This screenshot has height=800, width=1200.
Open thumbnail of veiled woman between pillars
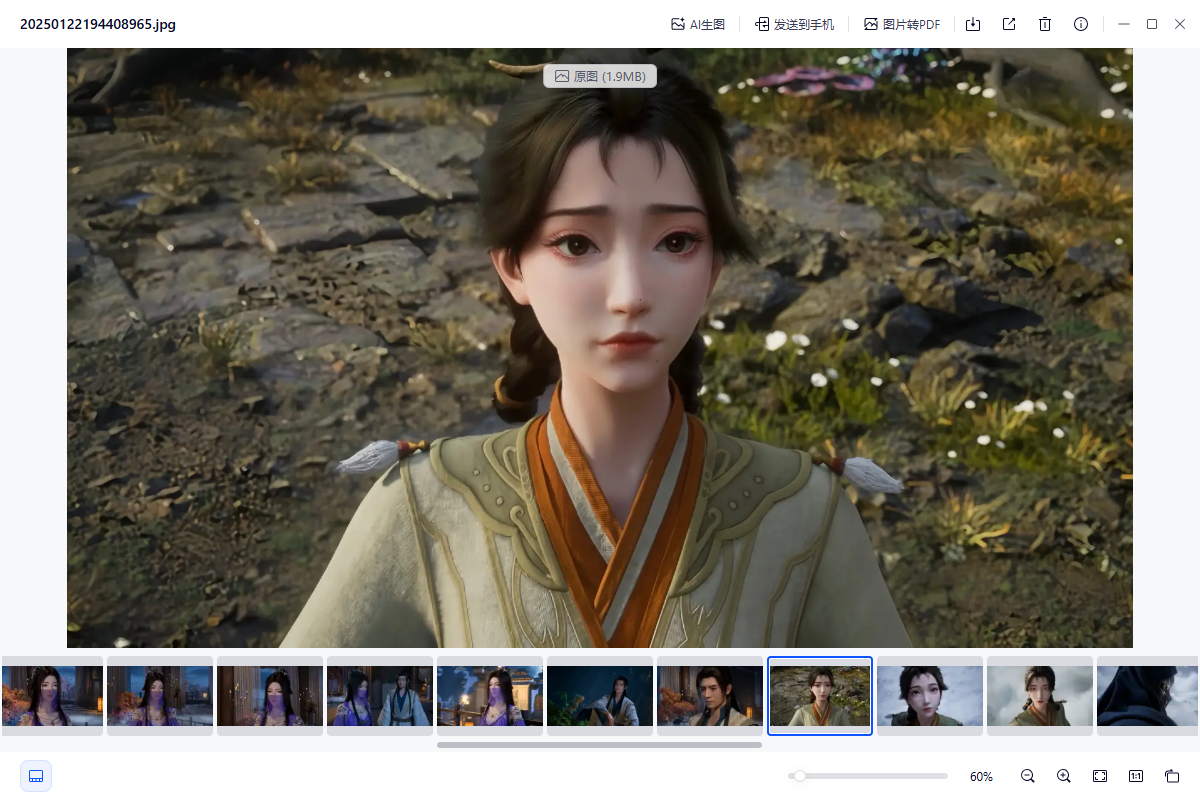[270, 696]
